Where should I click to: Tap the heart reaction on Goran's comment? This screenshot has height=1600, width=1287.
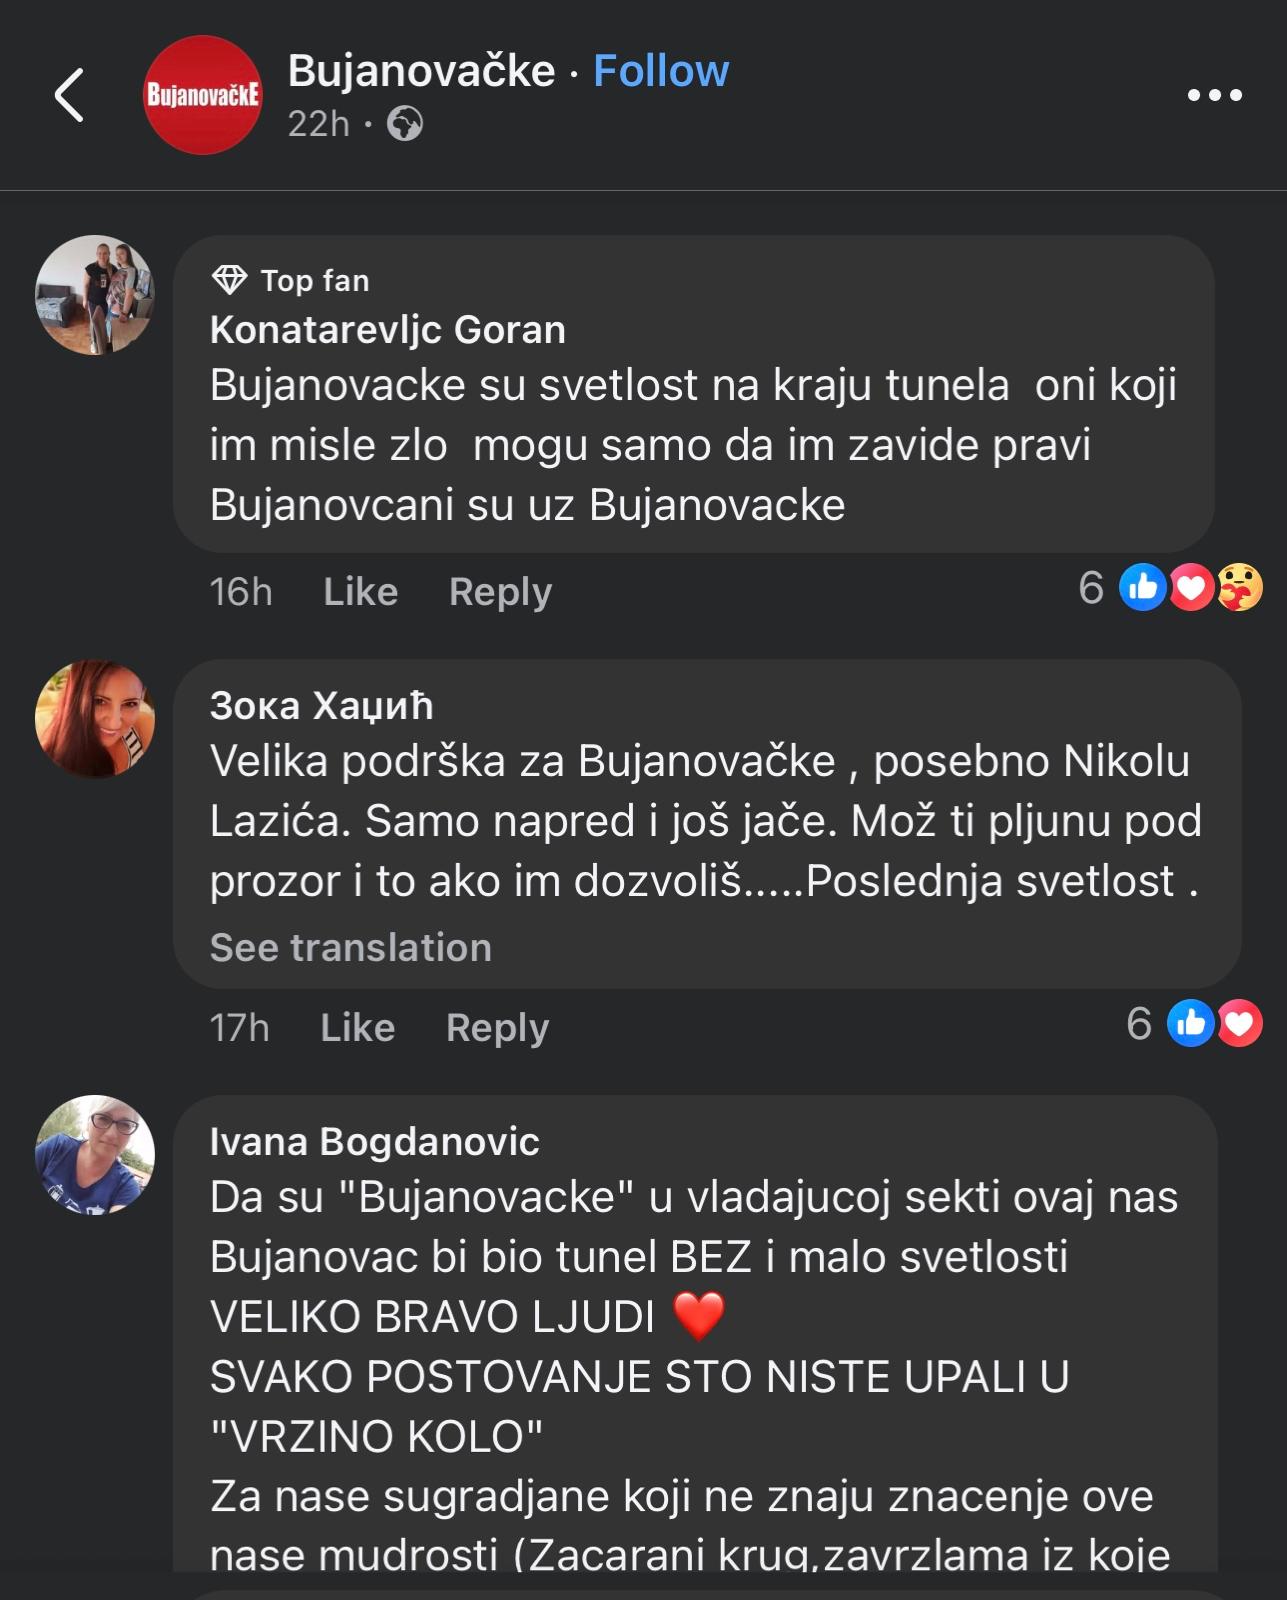click(1192, 588)
